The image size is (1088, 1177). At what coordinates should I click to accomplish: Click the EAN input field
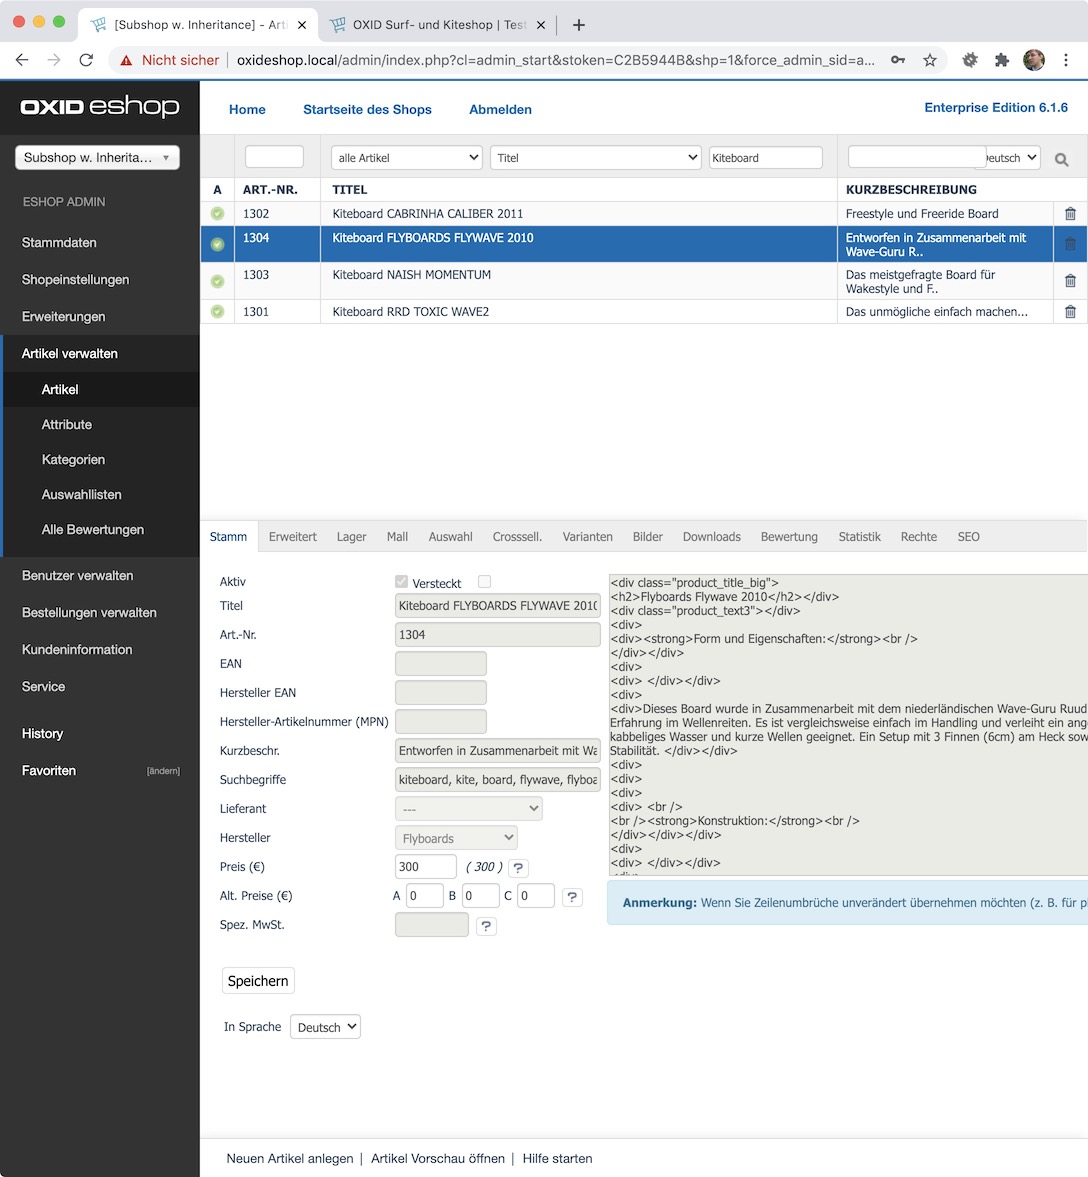(x=441, y=664)
